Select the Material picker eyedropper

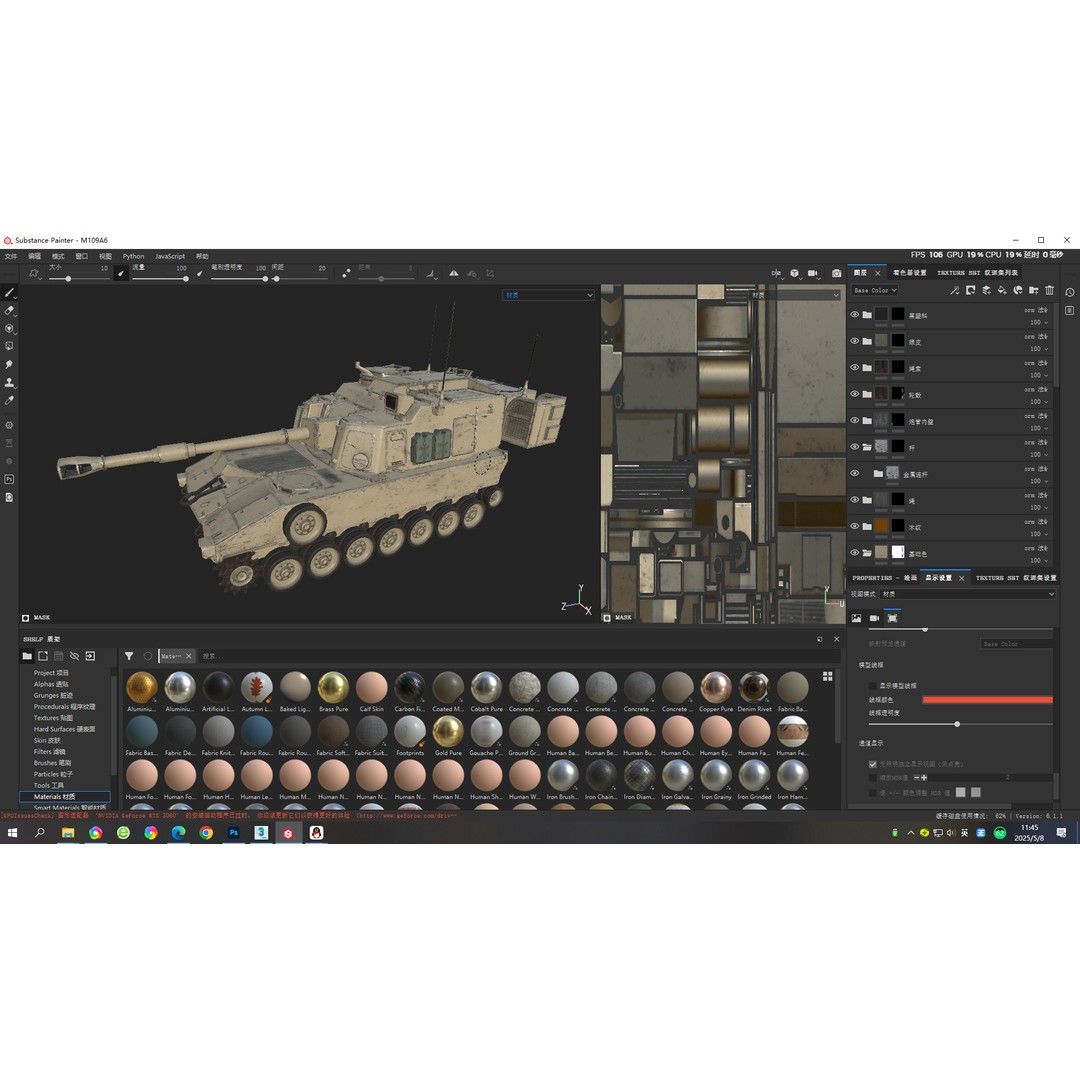point(9,400)
